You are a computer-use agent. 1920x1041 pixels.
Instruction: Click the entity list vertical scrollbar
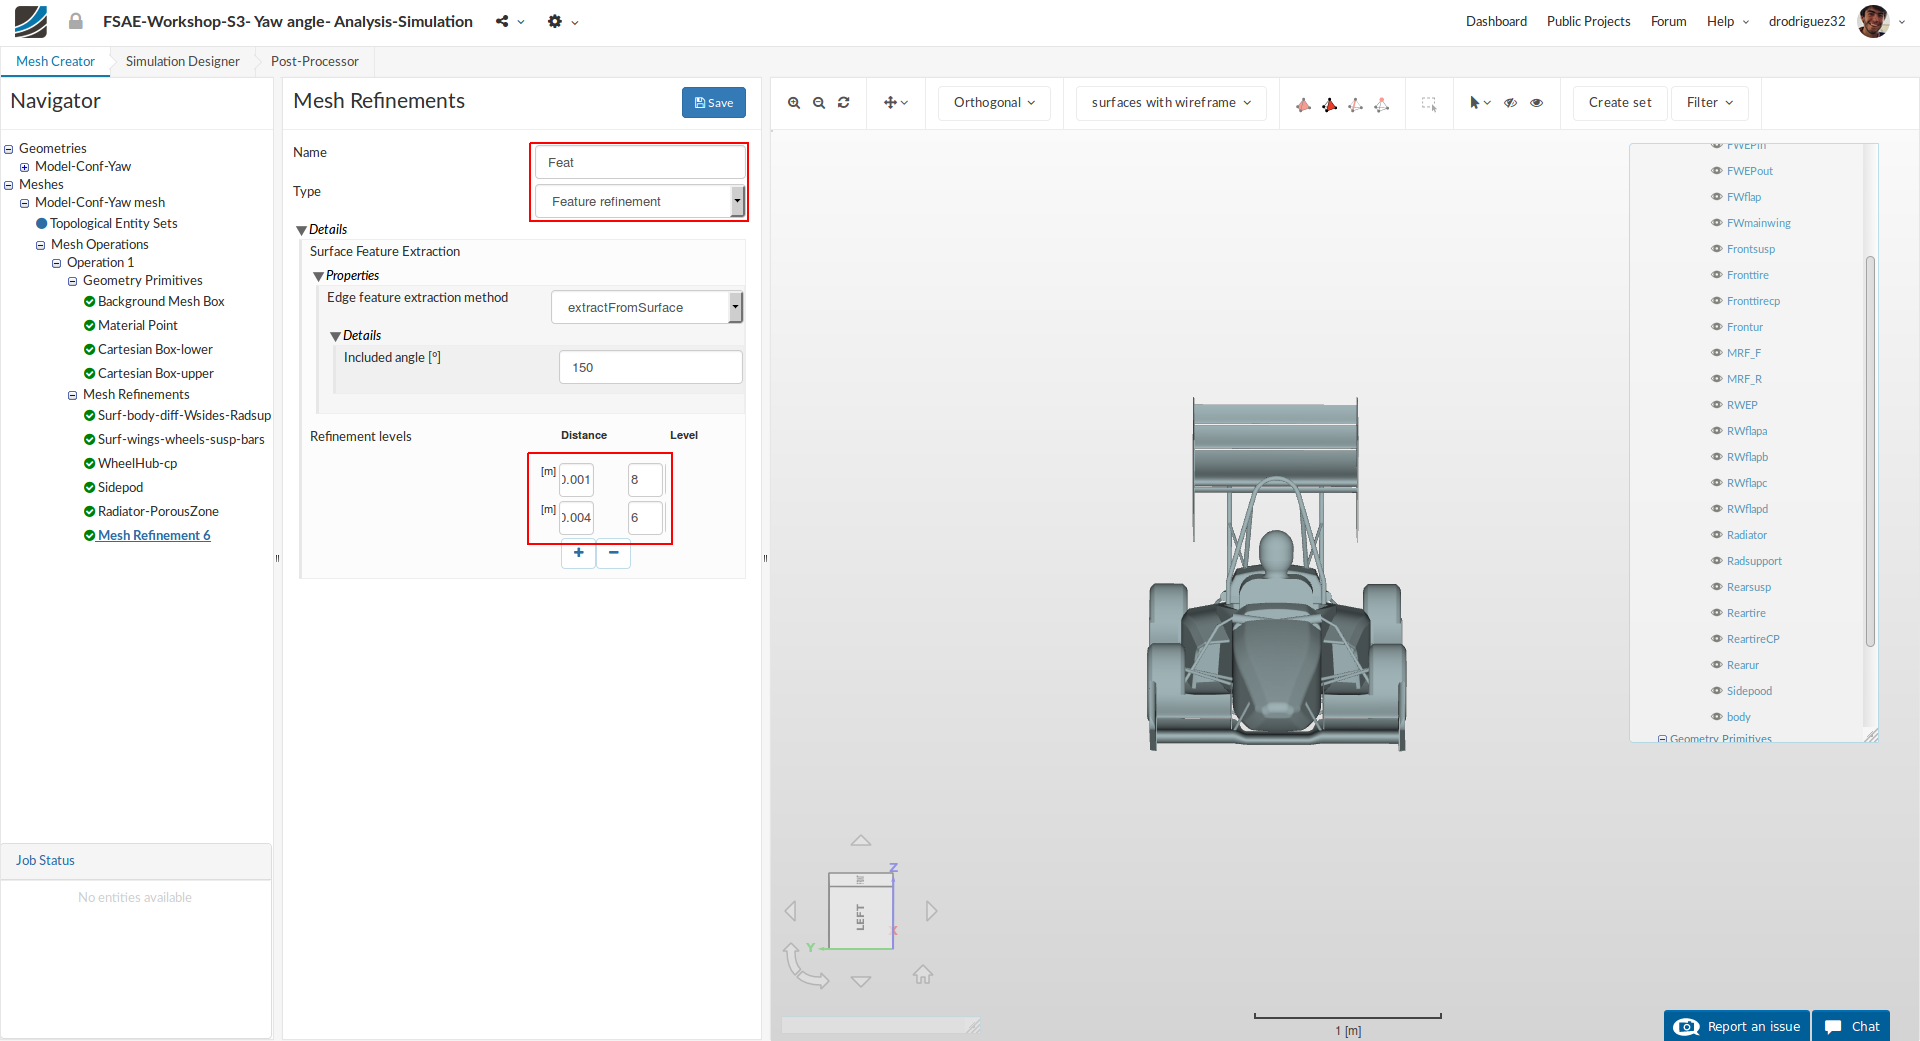click(x=1869, y=450)
